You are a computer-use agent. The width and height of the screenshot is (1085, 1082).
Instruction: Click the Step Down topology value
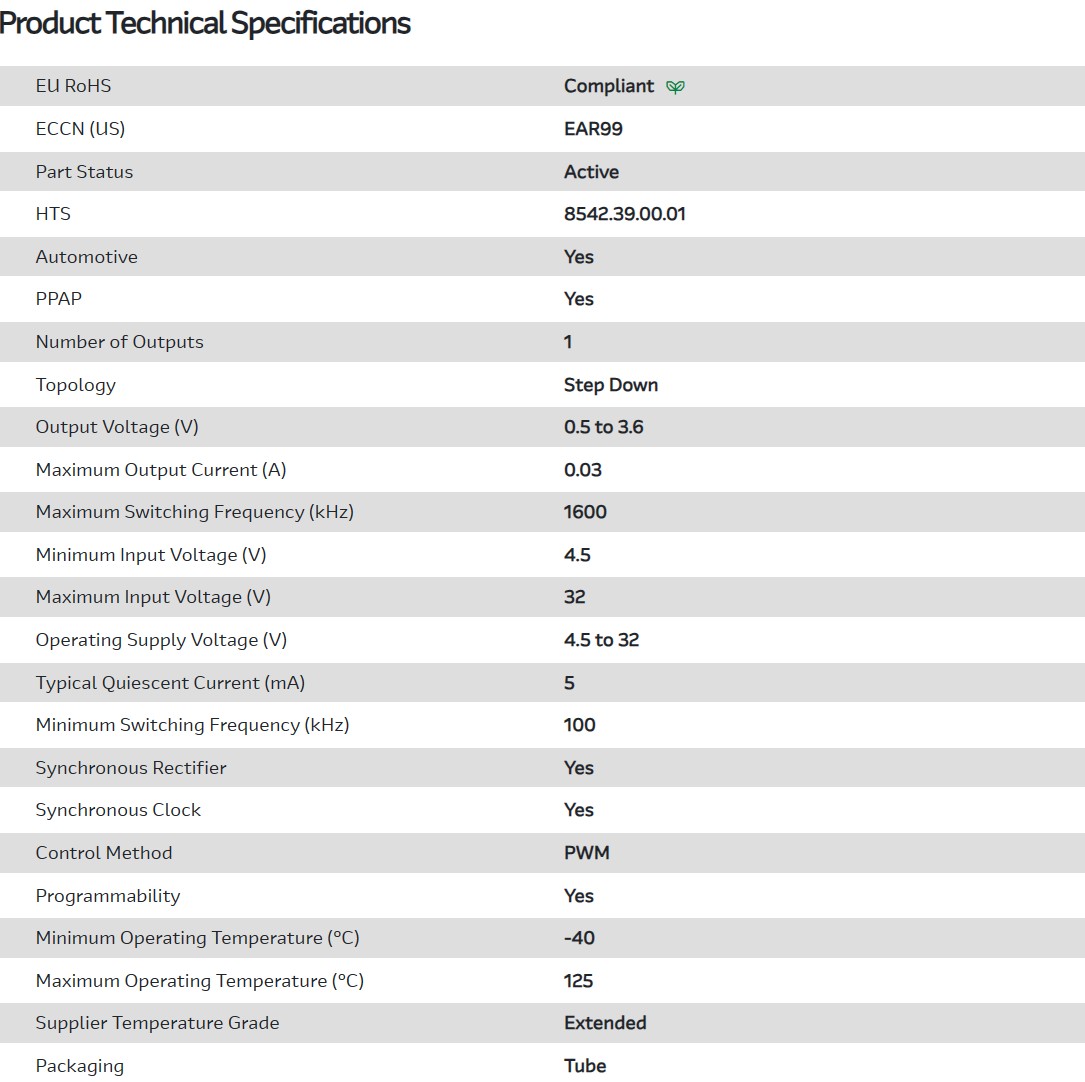(x=610, y=385)
